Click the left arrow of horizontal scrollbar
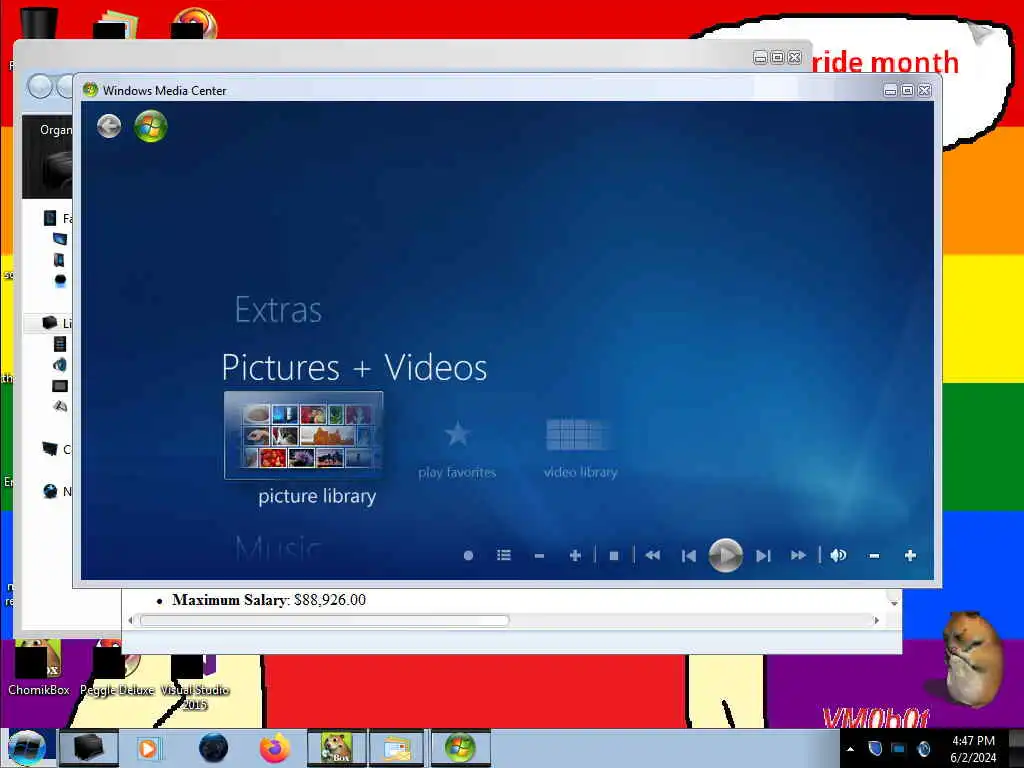Viewport: 1024px width, 768px height. [x=131, y=620]
